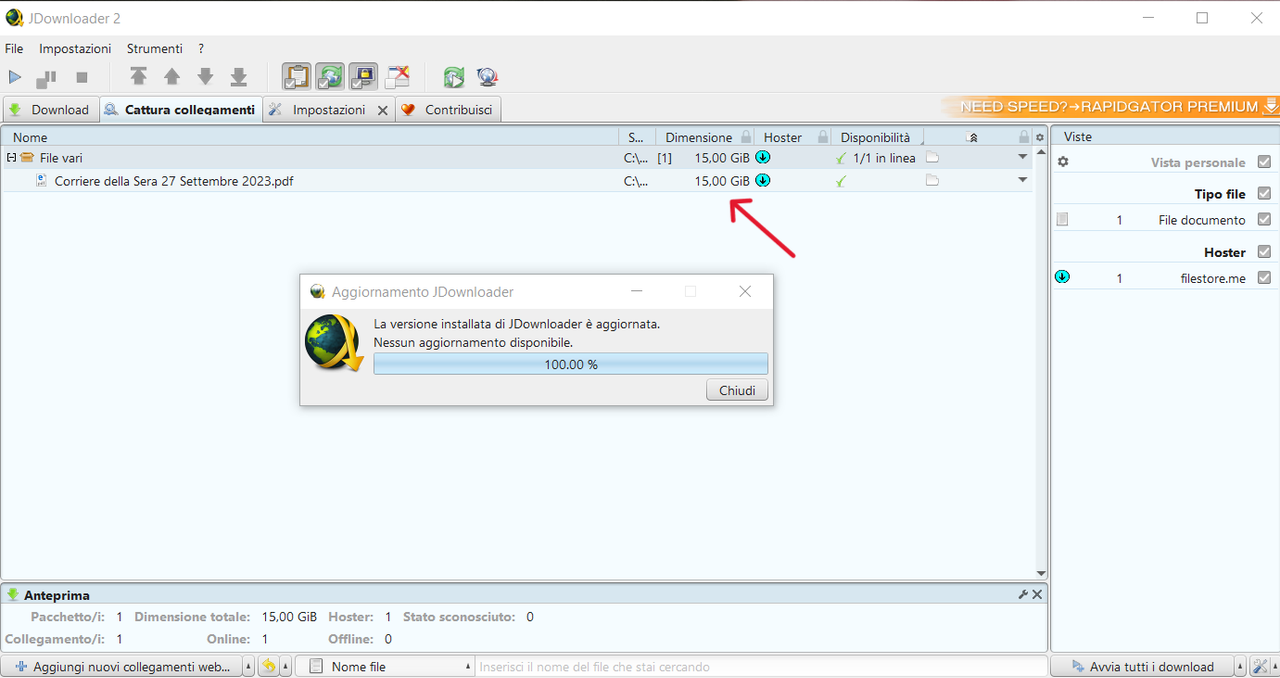Toggle silent mode lock-screen toolbar icon

pyautogui.click(x=364, y=77)
